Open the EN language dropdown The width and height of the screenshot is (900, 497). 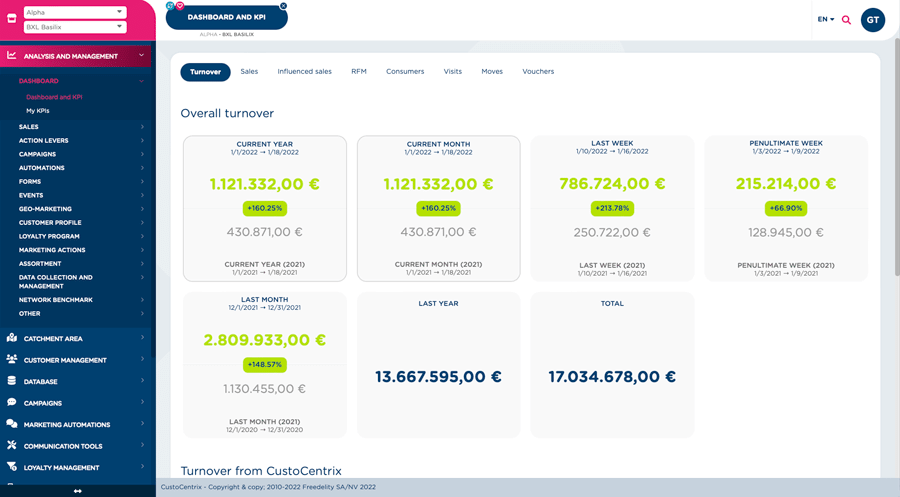pos(825,20)
